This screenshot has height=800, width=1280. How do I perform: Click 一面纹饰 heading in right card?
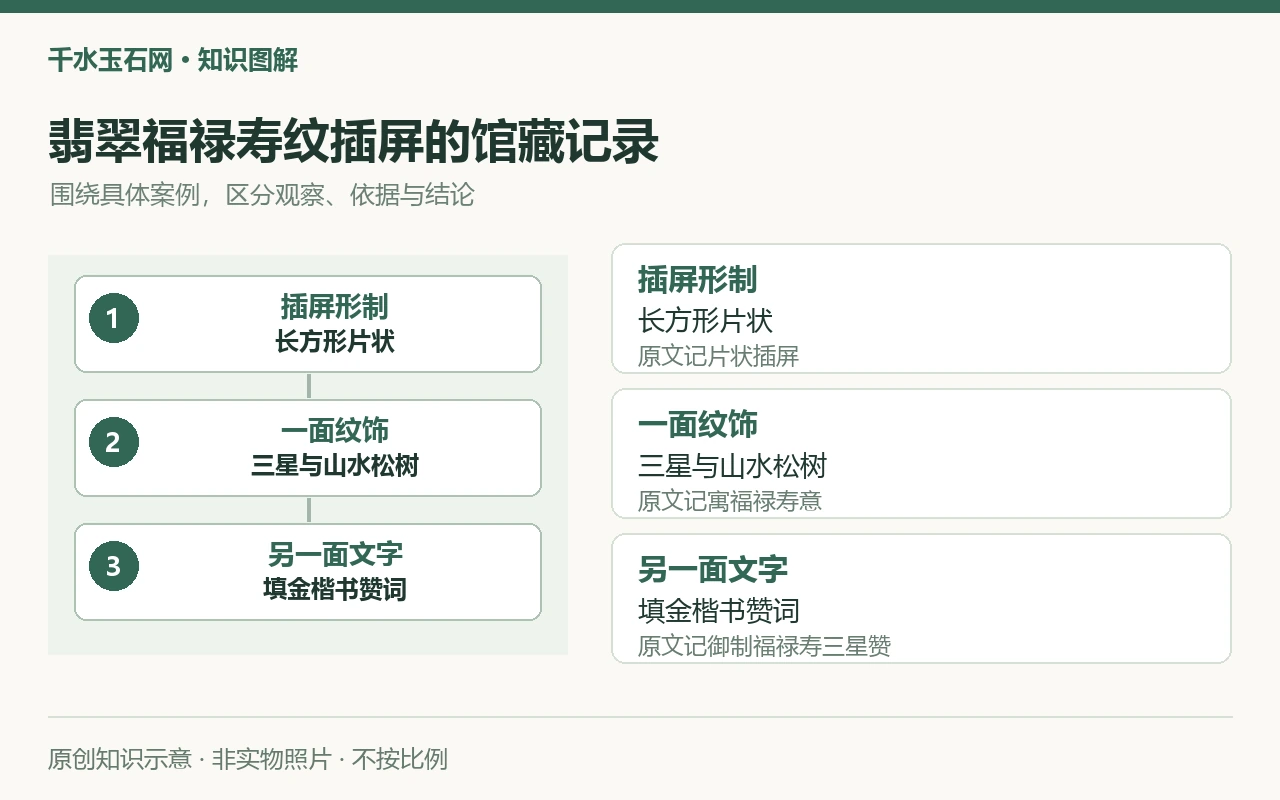point(698,425)
